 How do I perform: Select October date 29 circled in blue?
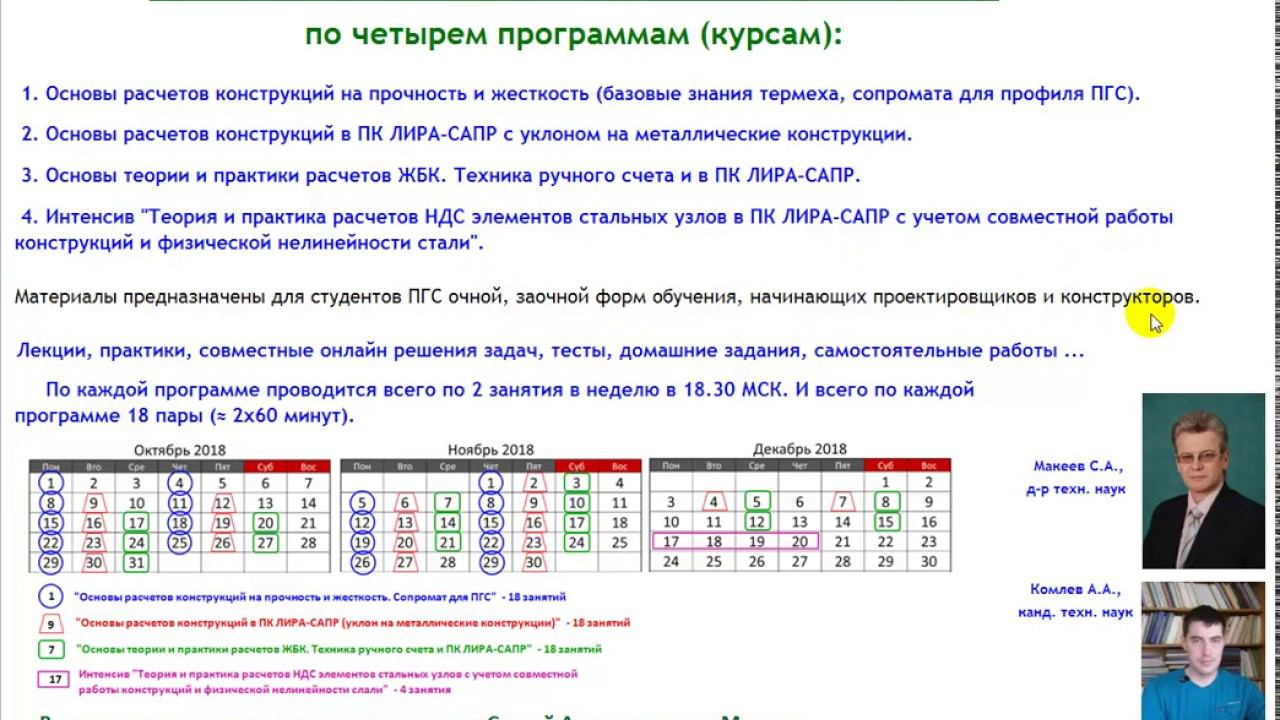[51, 562]
